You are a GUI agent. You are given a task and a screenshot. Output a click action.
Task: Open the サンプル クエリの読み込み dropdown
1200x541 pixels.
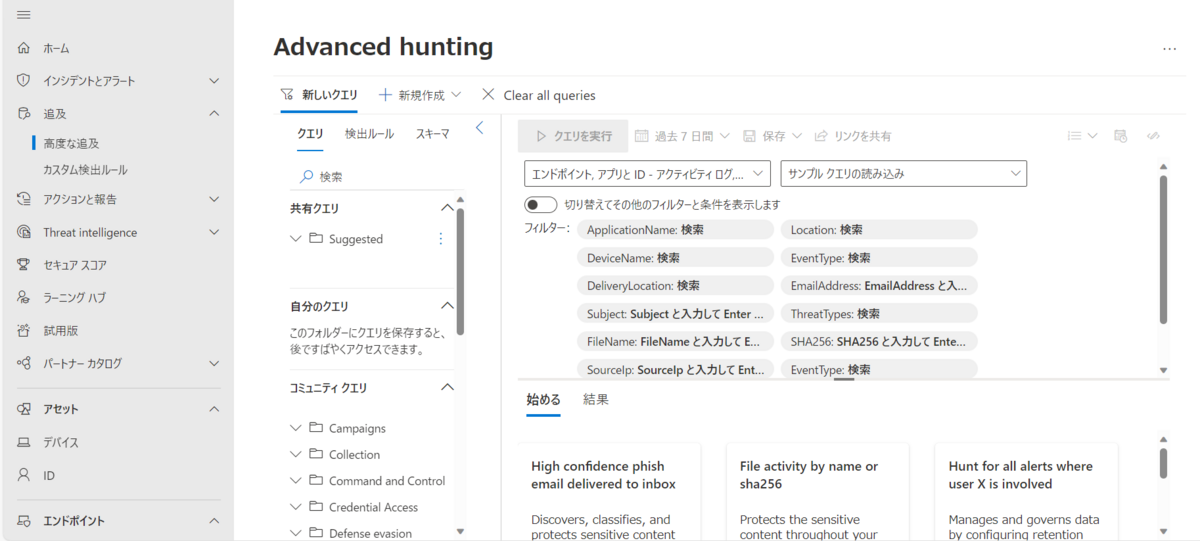904,173
